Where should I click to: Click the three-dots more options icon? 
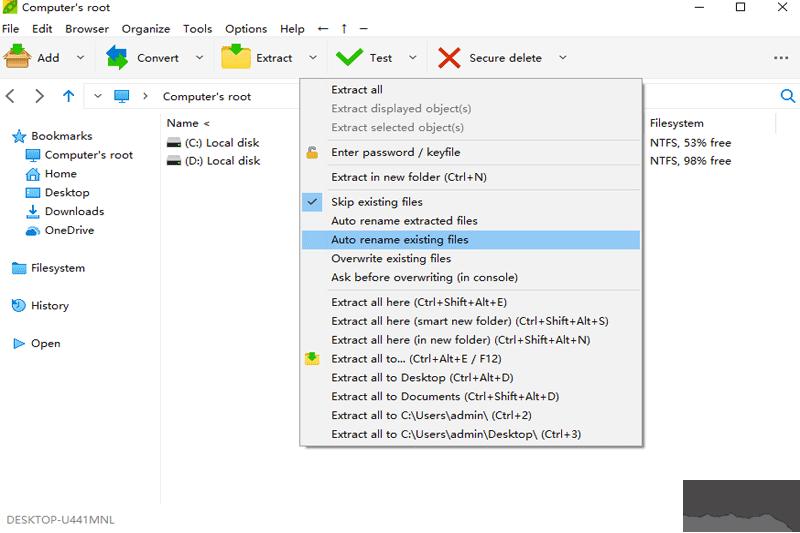click(781, 58)
